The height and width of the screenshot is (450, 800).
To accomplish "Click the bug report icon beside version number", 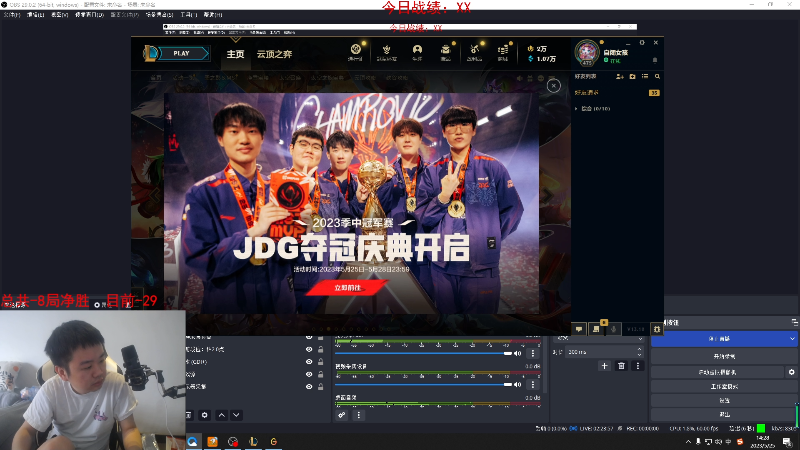I will click(657, 329).
